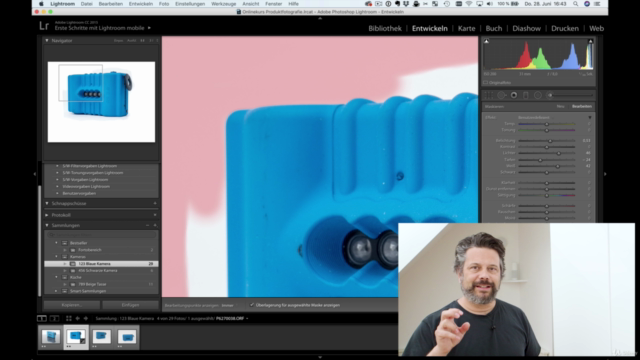Image resolution: width=640 pixels, height=360 pixels.
Task: Switch to the Bibliothek module
Action: click(385, 28)
